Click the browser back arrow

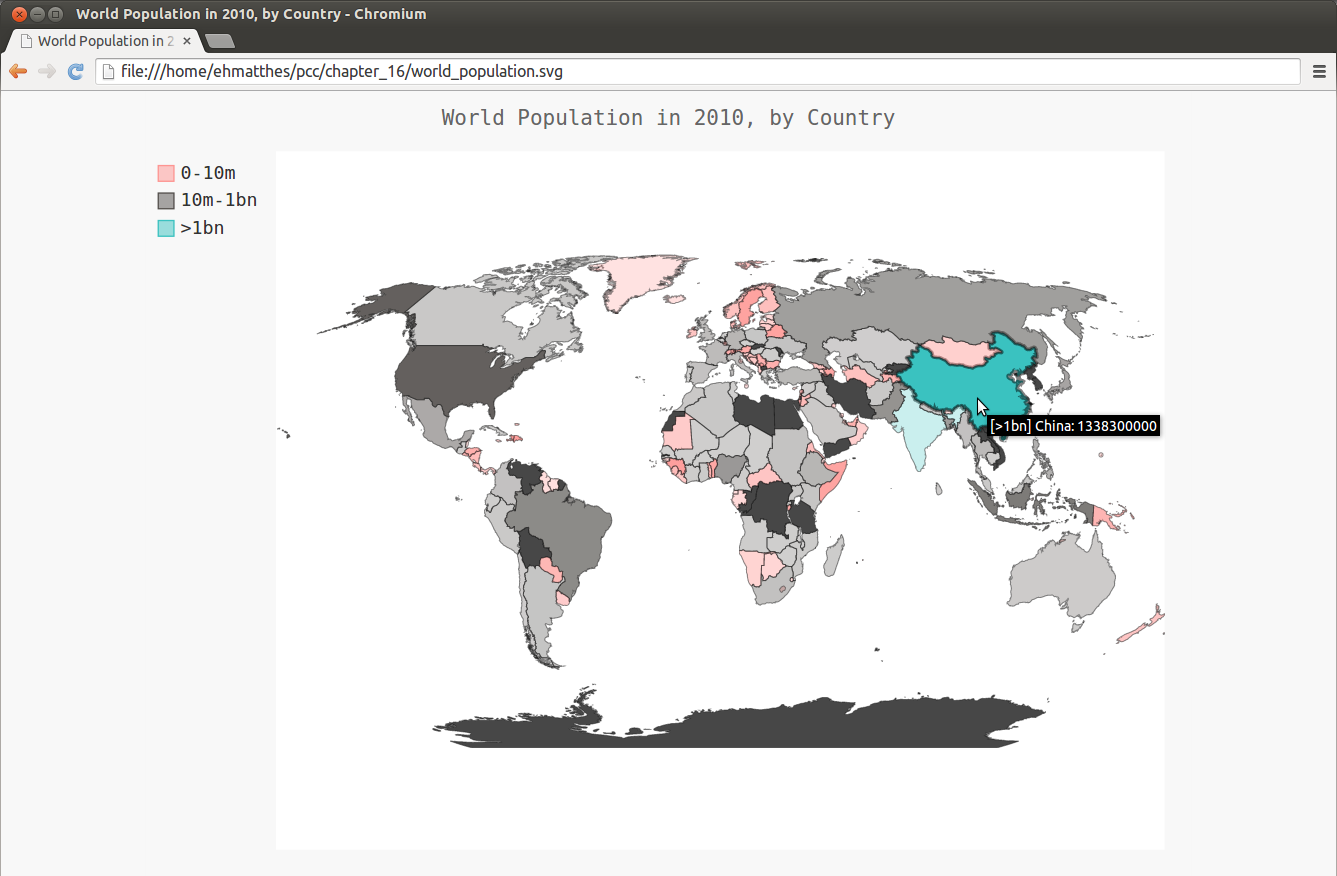point(17,71)
